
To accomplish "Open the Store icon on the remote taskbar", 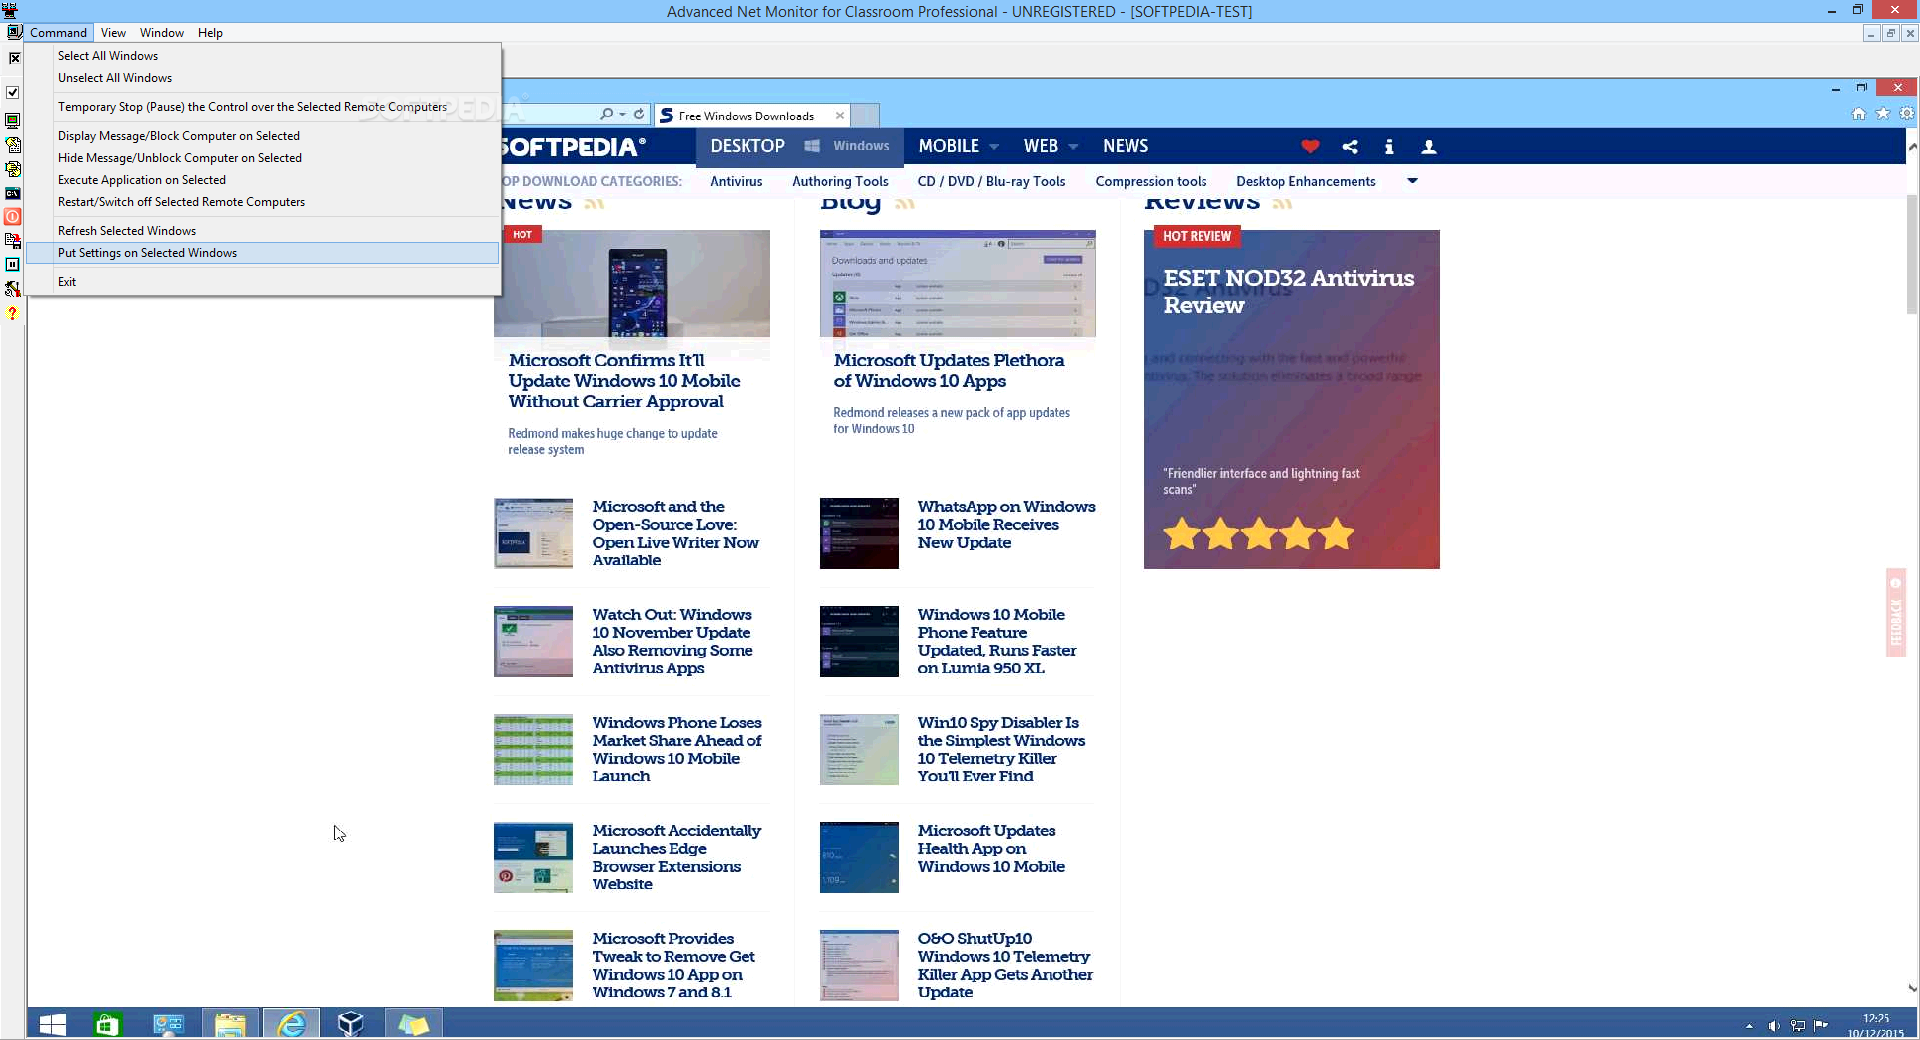I will pyautogui.click(x=107, y=1024).
